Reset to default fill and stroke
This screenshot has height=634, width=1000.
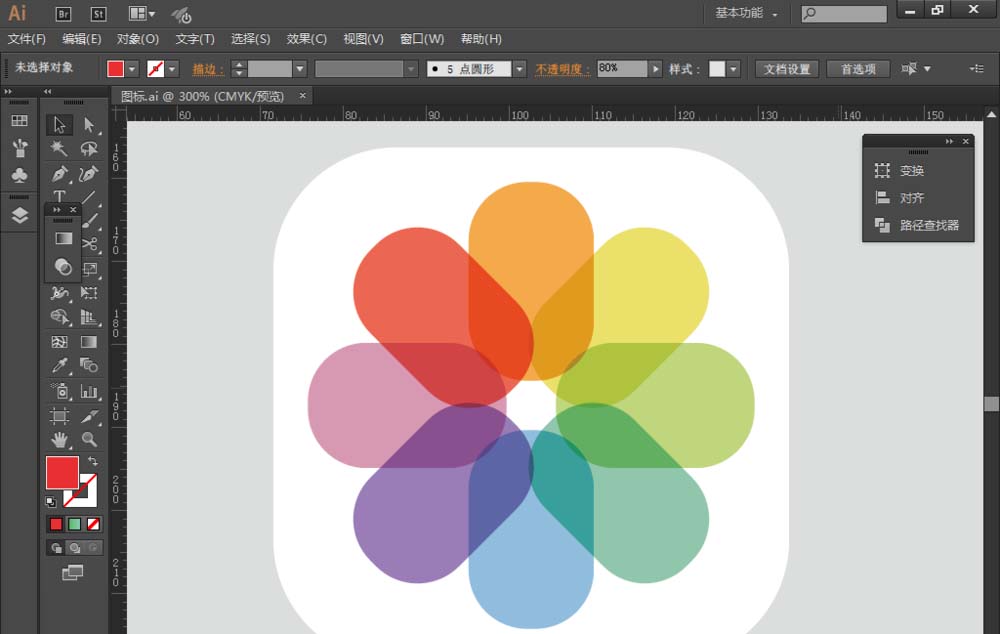[x=50, y=502]
